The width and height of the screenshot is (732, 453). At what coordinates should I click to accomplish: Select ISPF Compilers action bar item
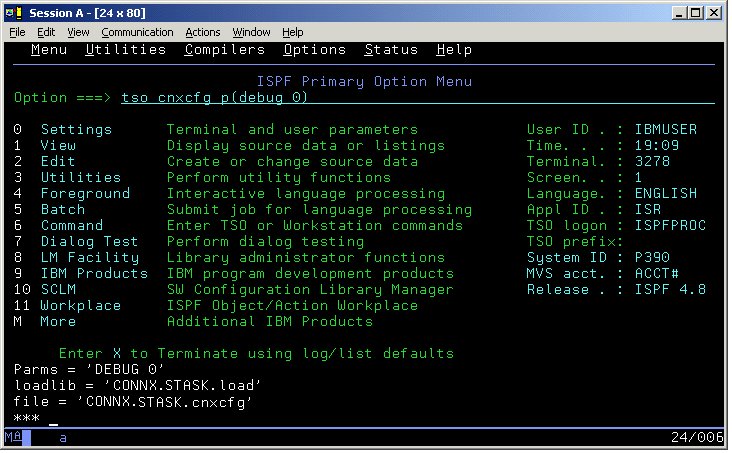225,50
